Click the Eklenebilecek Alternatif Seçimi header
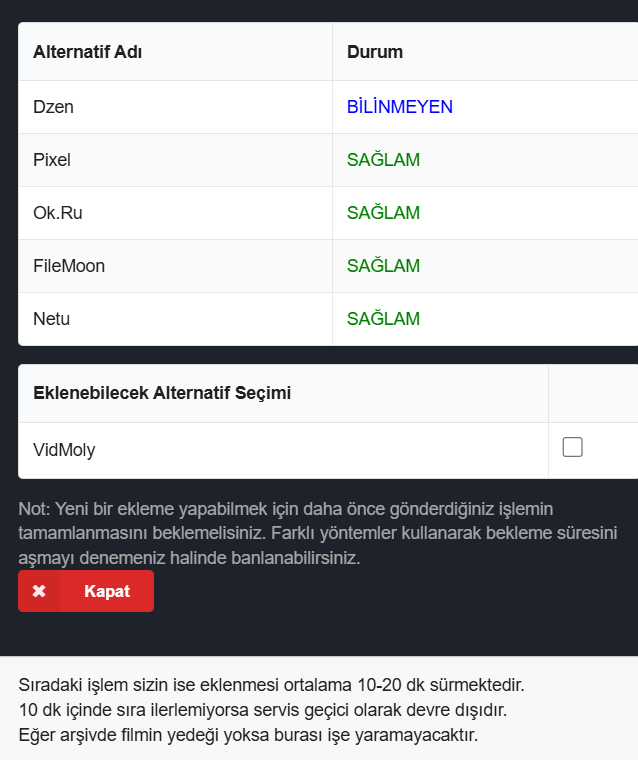Screen dimensions: 638x760 (x=162, y=393)
